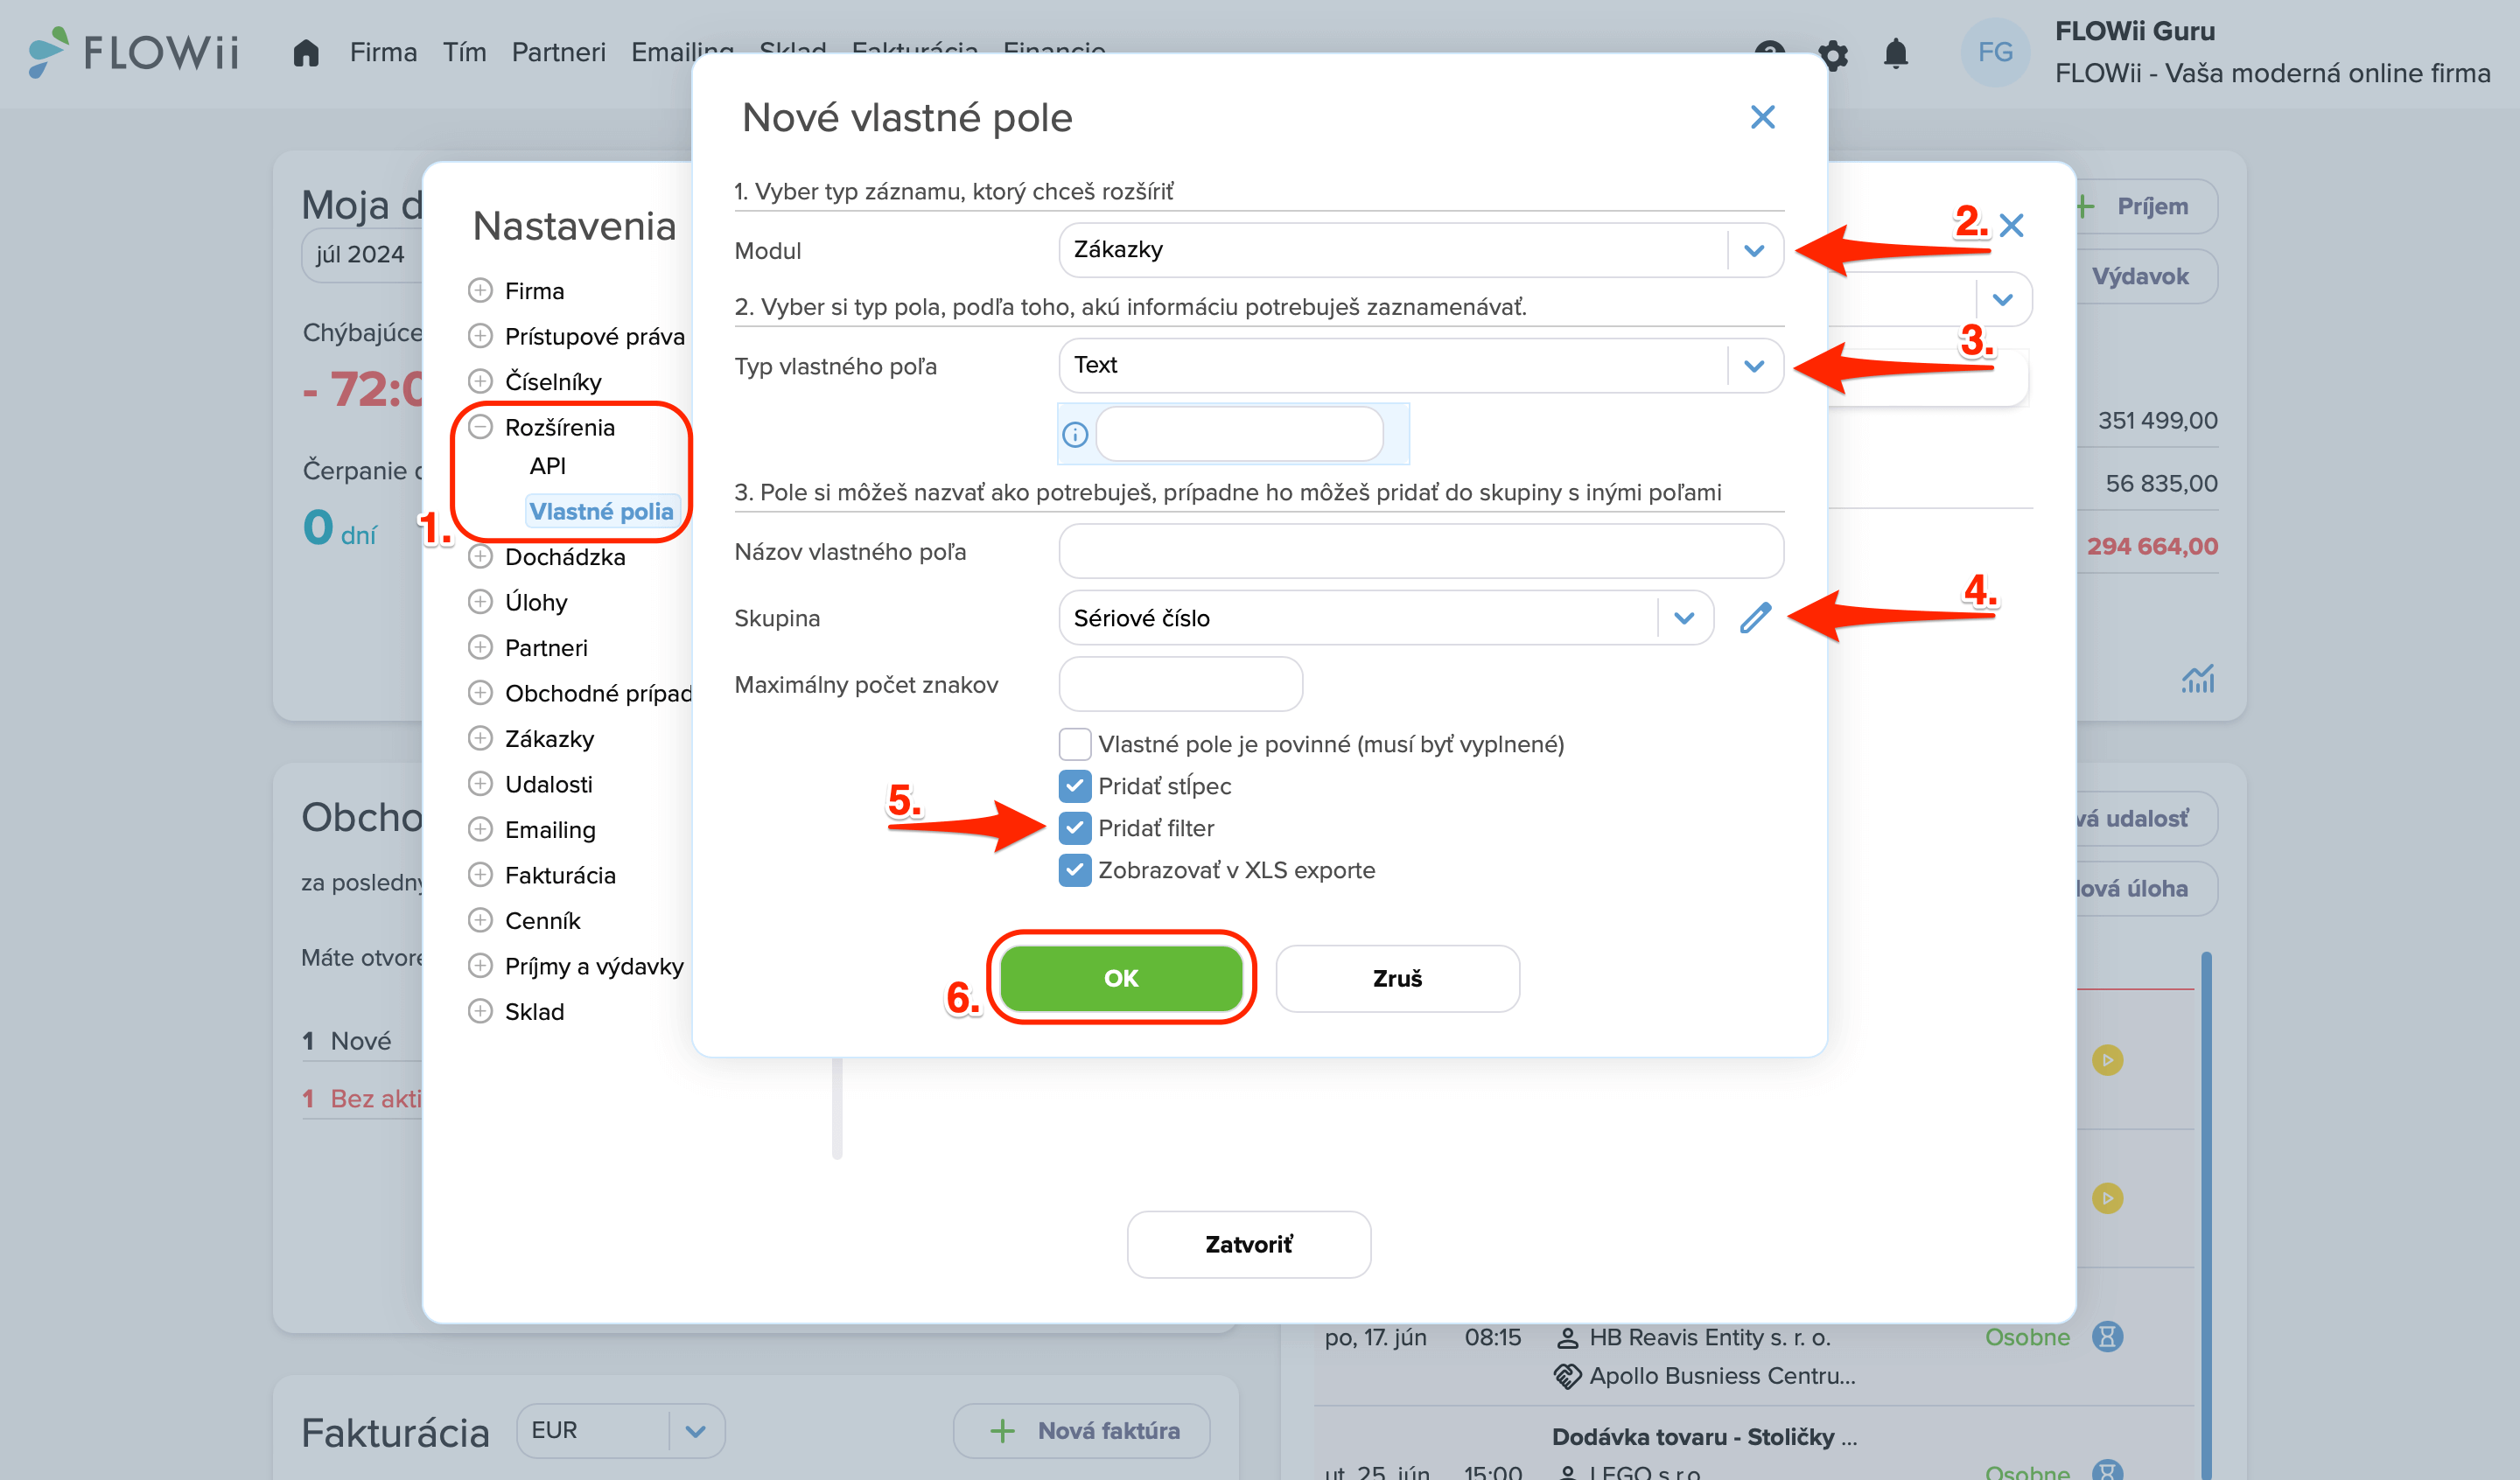Confirm with the green OK button

point(1121,978)
